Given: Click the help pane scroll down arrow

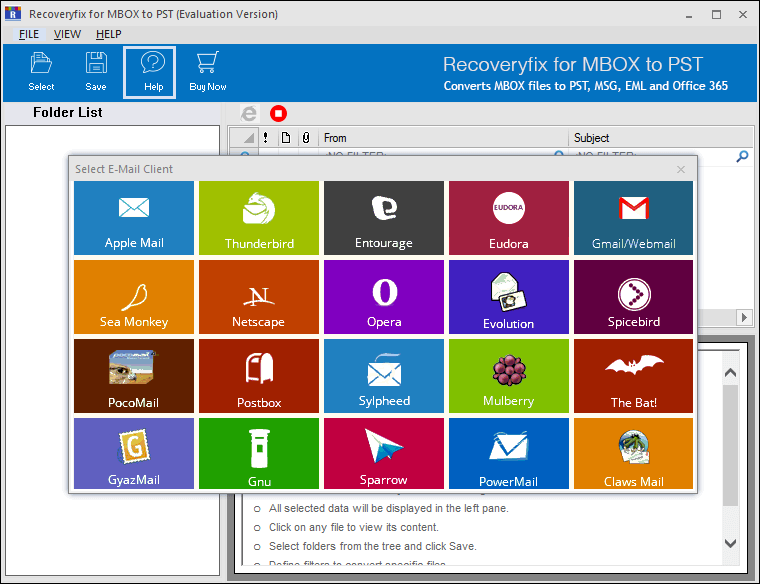Looking at the screenshot, I should (x=730, y=543).
